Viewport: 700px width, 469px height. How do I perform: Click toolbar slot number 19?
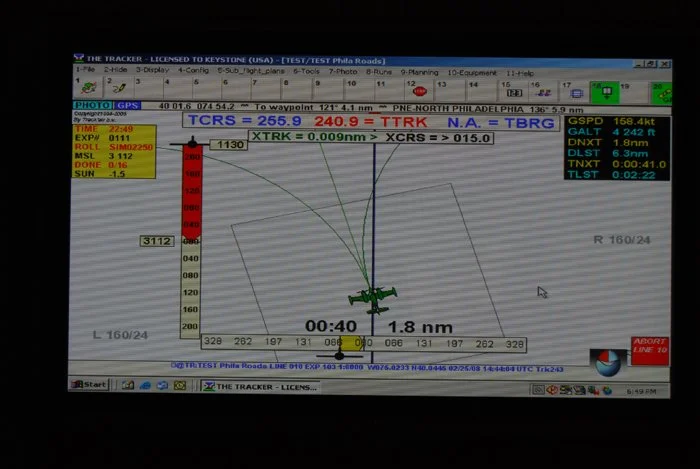click(x=634, y=93)
